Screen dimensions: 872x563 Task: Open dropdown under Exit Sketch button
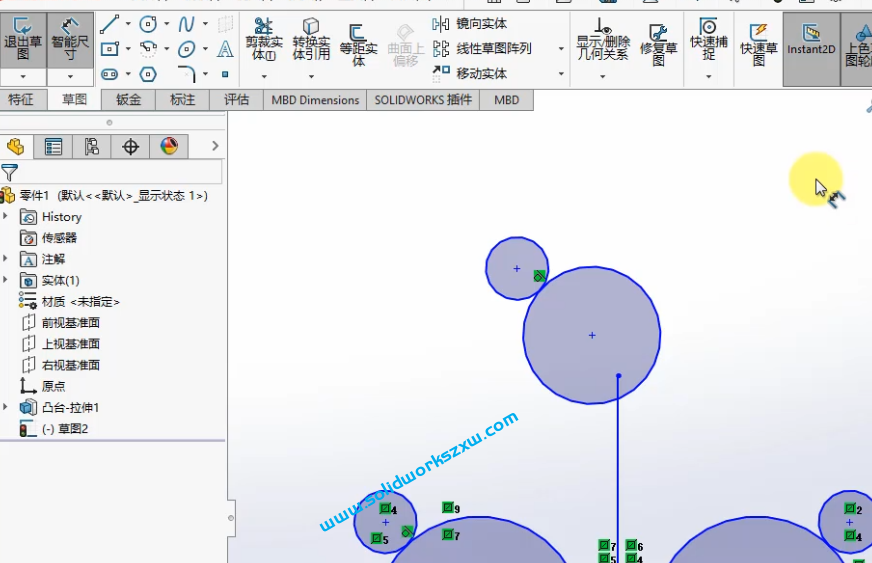pyautogui.click(x=23, y=77)
